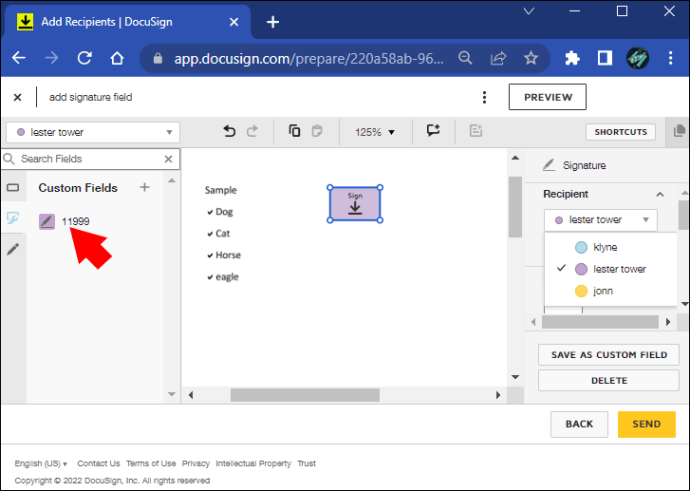Viewport: 690px width, 491px height.
Task: Bookmark this page with the star
Action: click(x=531, y=58)
